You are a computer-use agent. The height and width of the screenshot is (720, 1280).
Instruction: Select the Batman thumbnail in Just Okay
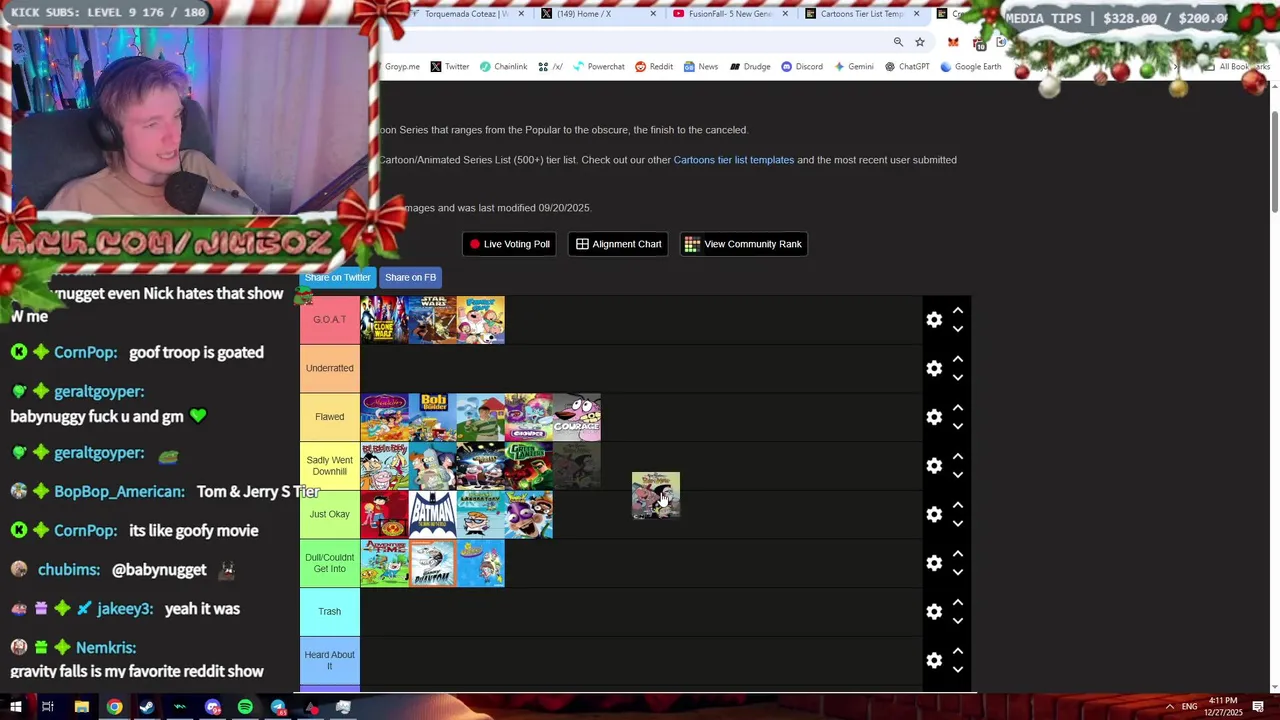click(x=432, y=514)
